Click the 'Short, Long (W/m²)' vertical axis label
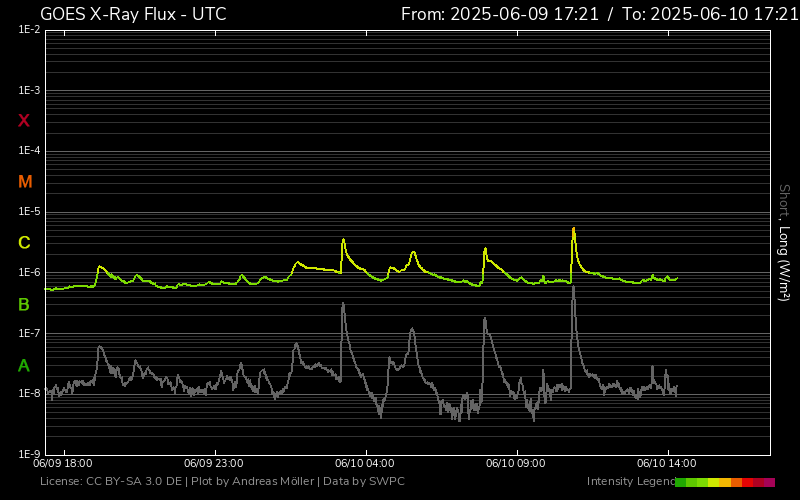The image size is (800, 500). (x=785, y=242)
